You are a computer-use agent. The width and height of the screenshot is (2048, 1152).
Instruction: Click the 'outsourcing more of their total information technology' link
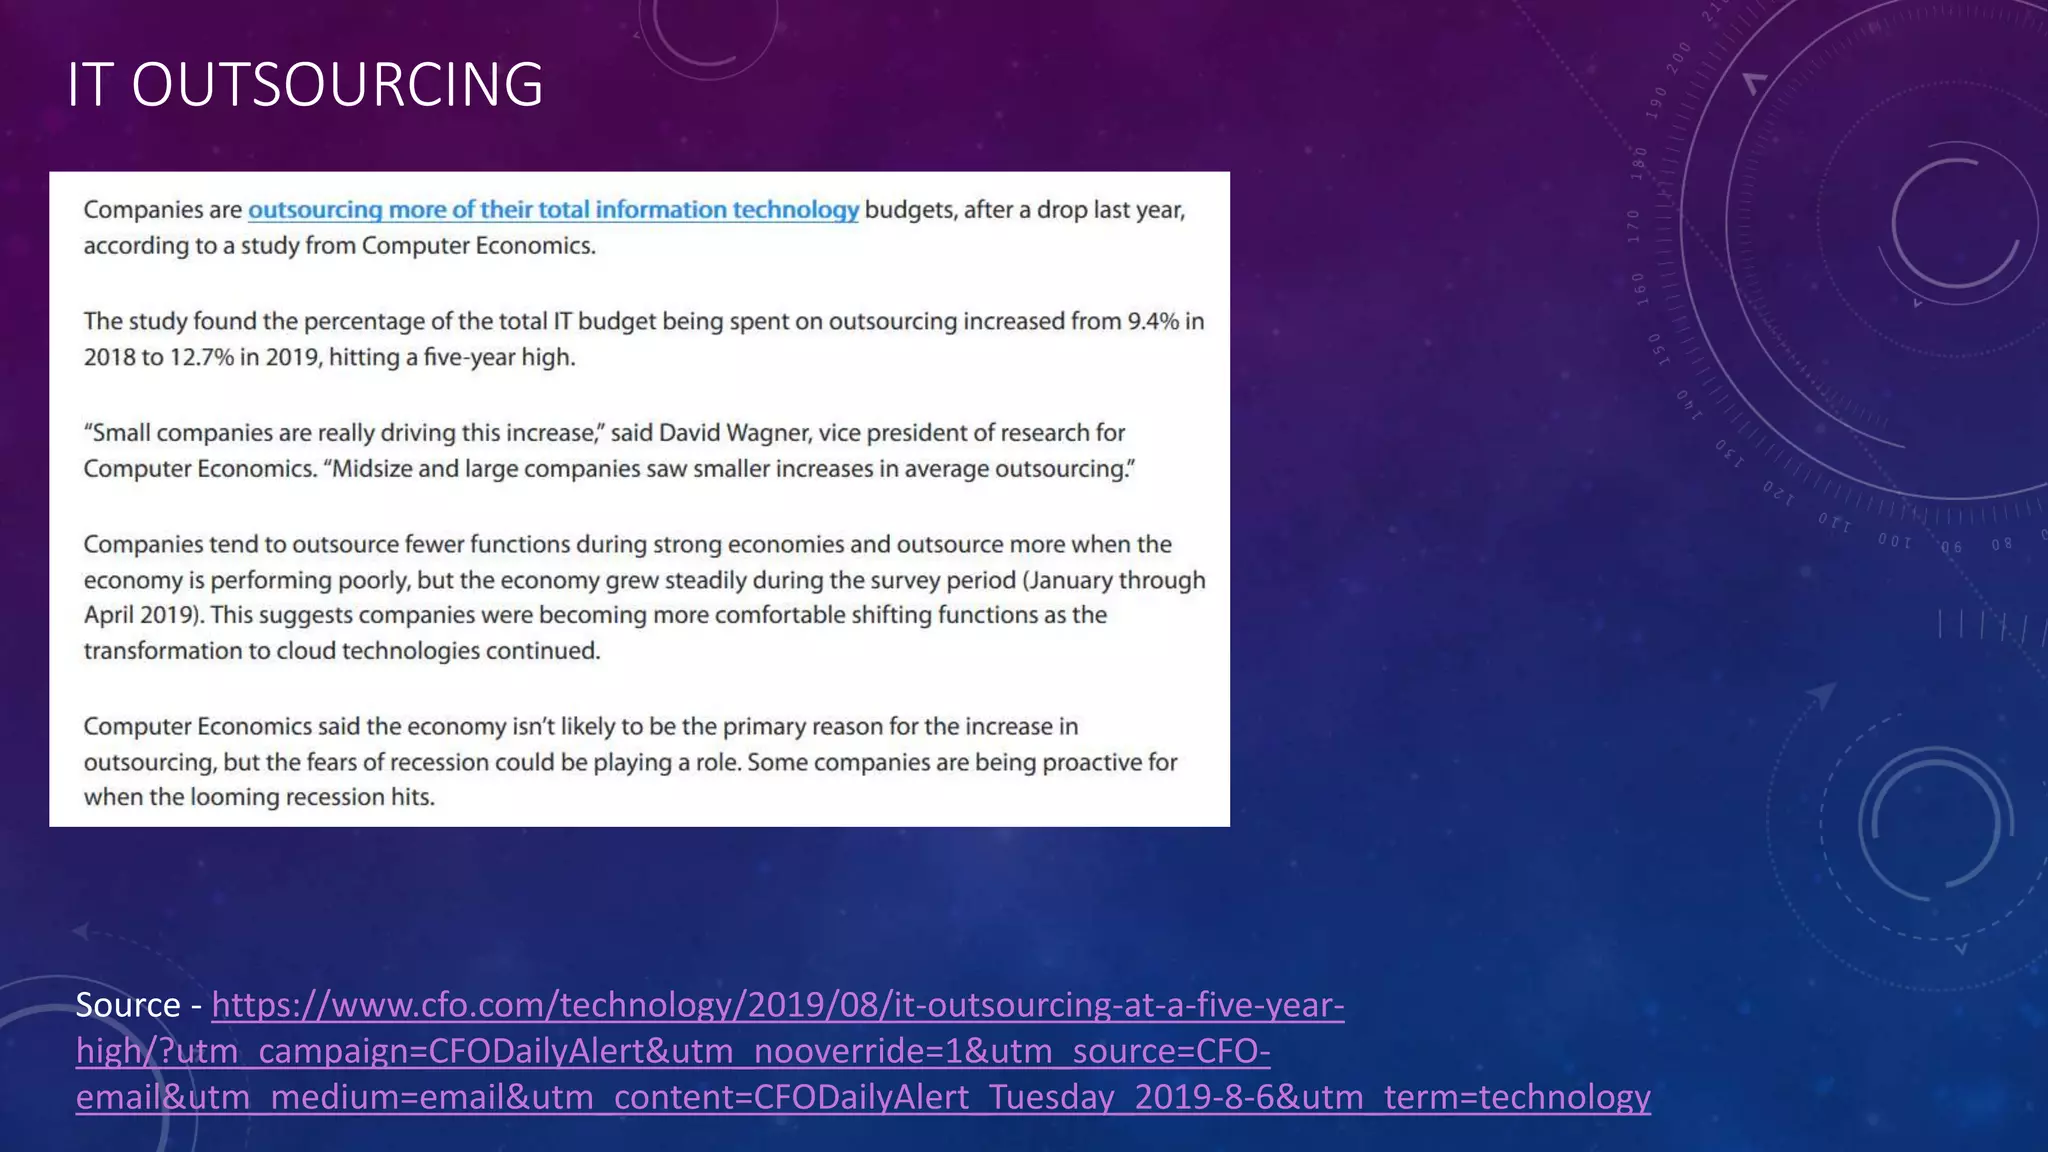coord(553,210)
